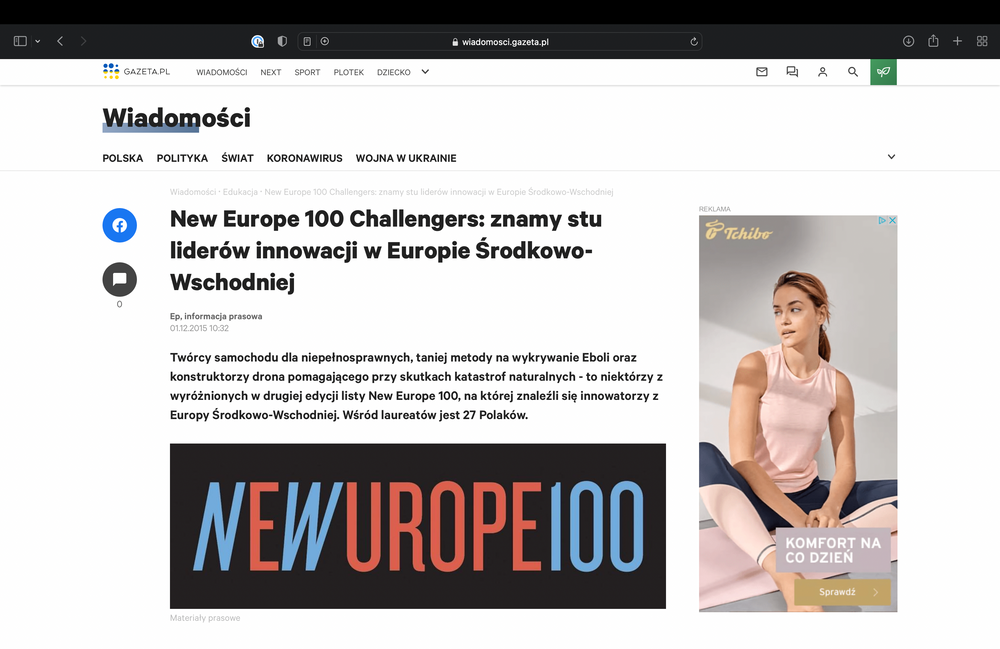Open Tchibo logo in ad
The height and width of the screenshot is (649, 1000).
tap(739, 231)
